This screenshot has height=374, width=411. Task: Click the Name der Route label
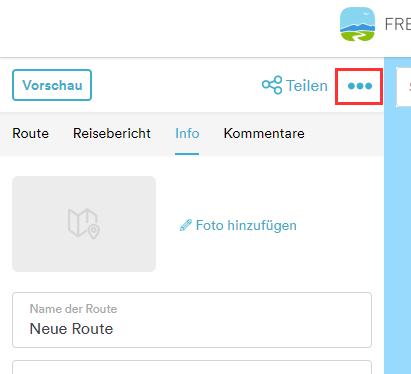73,309
